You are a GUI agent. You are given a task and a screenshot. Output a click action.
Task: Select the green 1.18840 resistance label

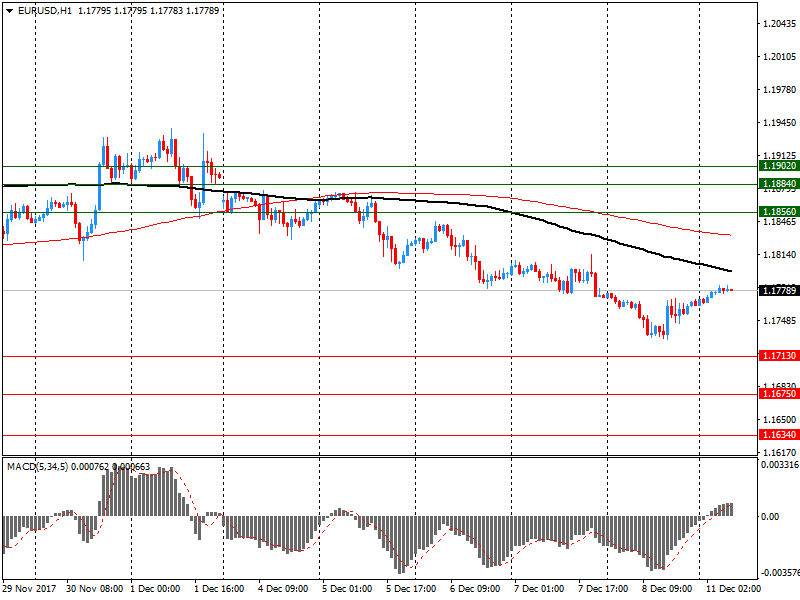778,185
